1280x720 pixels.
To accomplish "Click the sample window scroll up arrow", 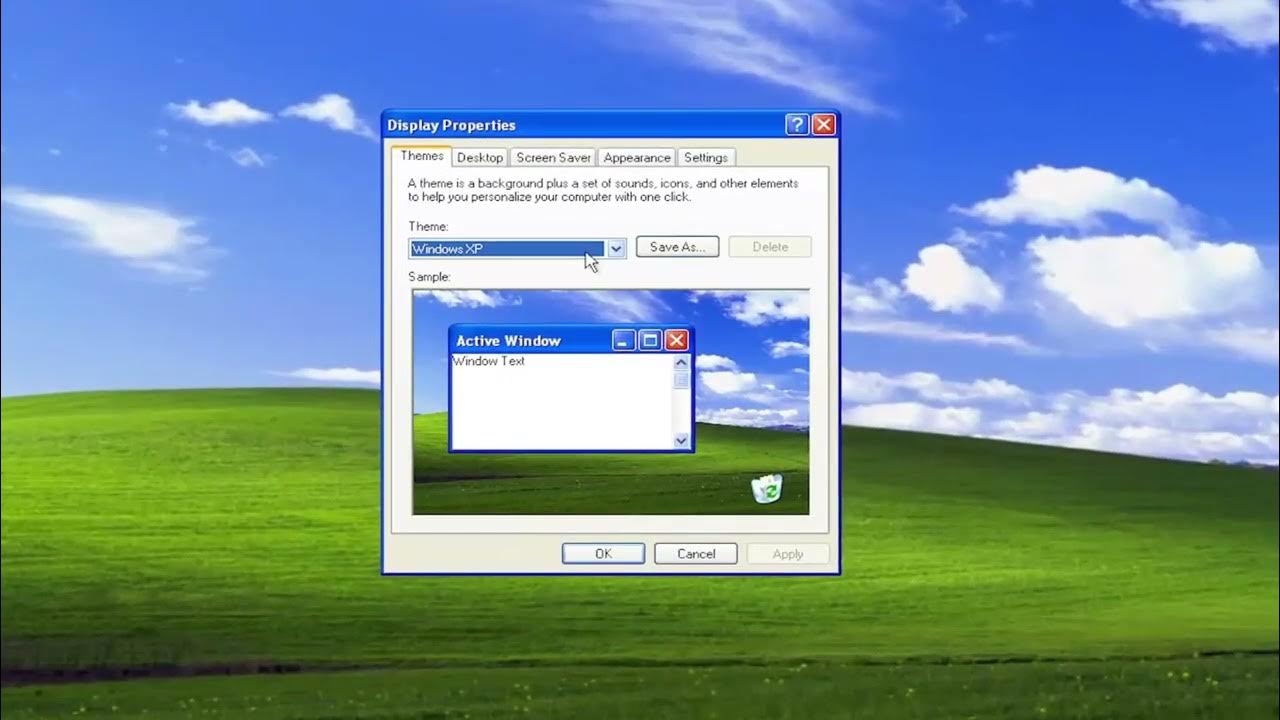I will click(681, 363).
